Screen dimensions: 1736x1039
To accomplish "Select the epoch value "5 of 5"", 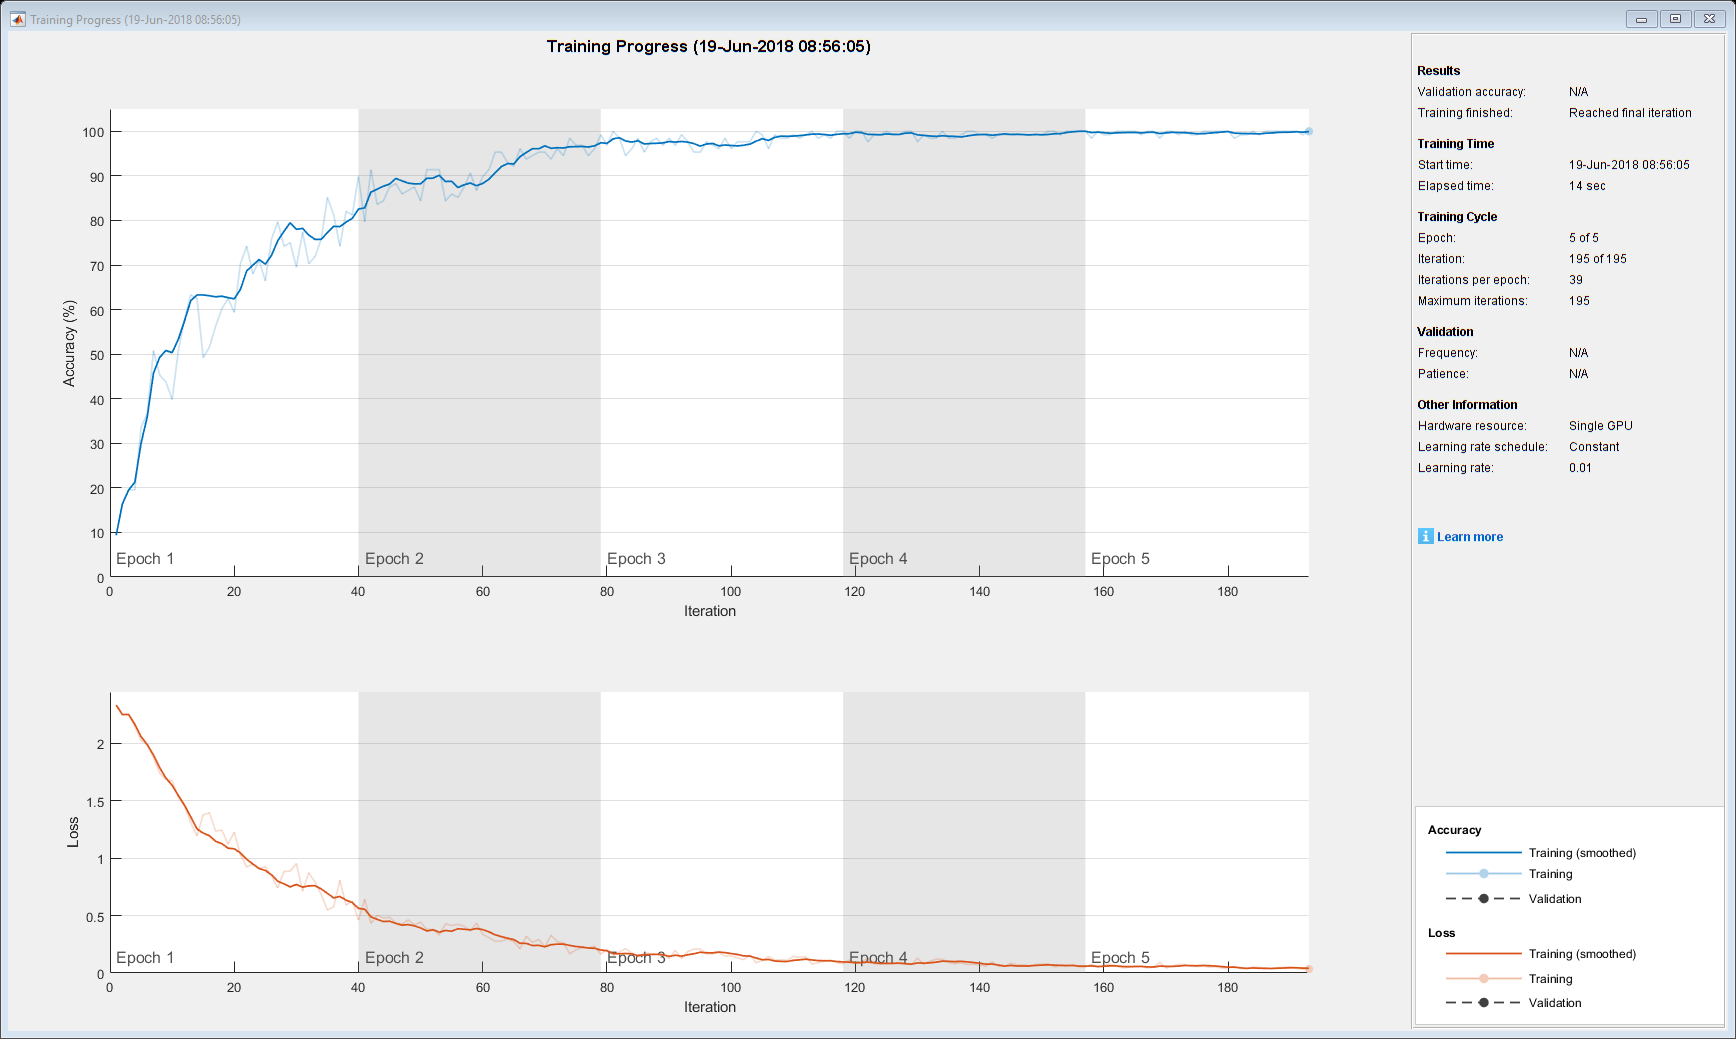I will click(x=1584, y=238).
